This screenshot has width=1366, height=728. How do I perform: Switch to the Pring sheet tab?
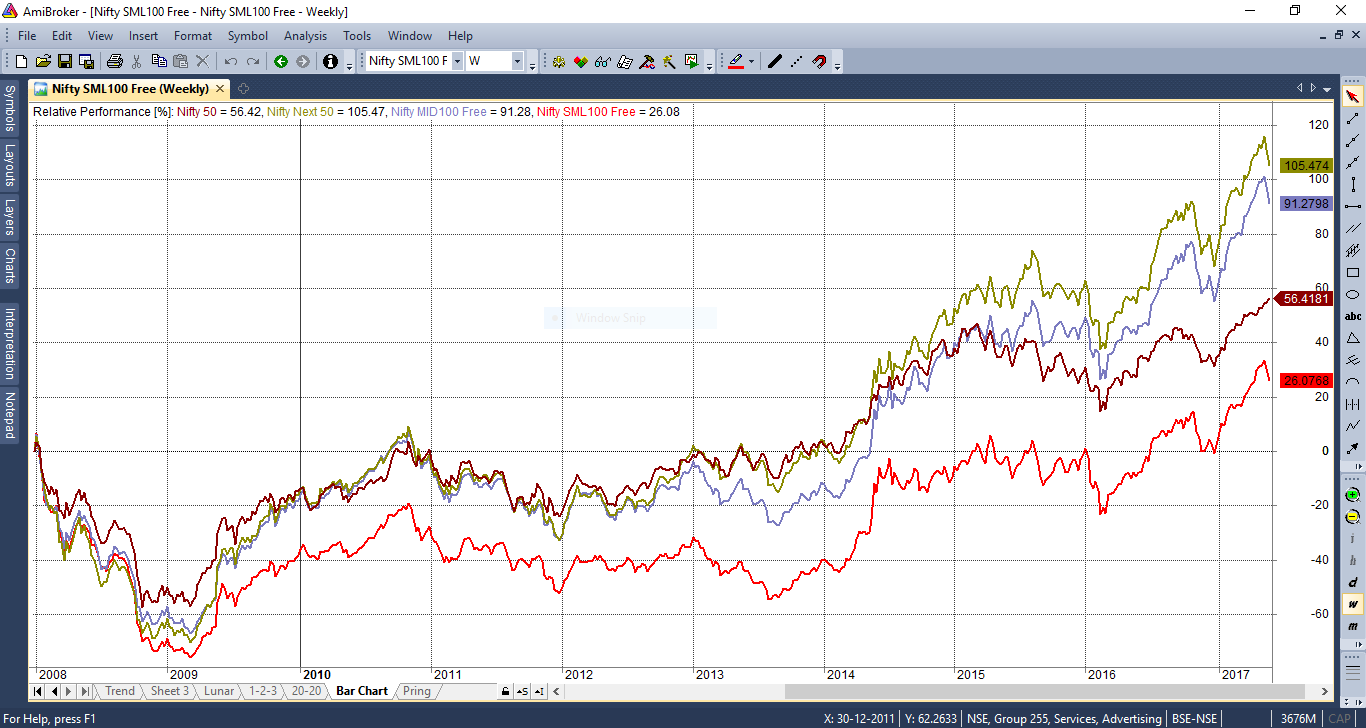click(417, 691)
